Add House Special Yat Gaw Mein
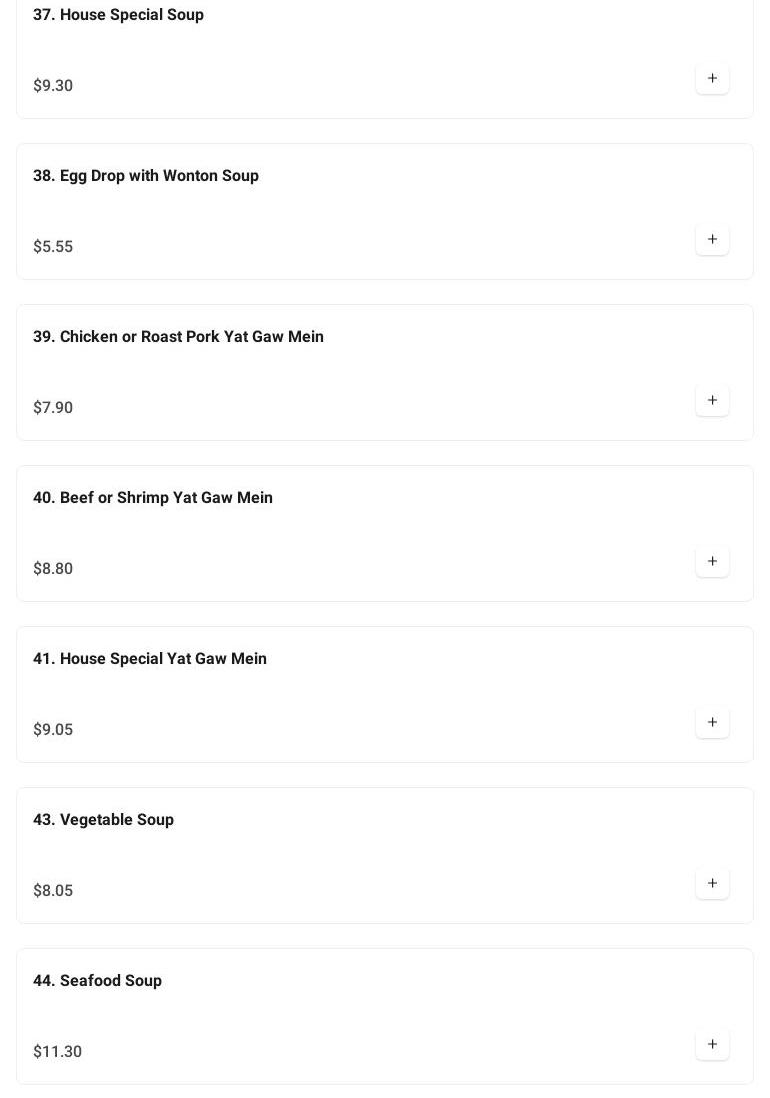Image resolution: width=770 pixels, height=1098 pixels. [x=712, y=723]
